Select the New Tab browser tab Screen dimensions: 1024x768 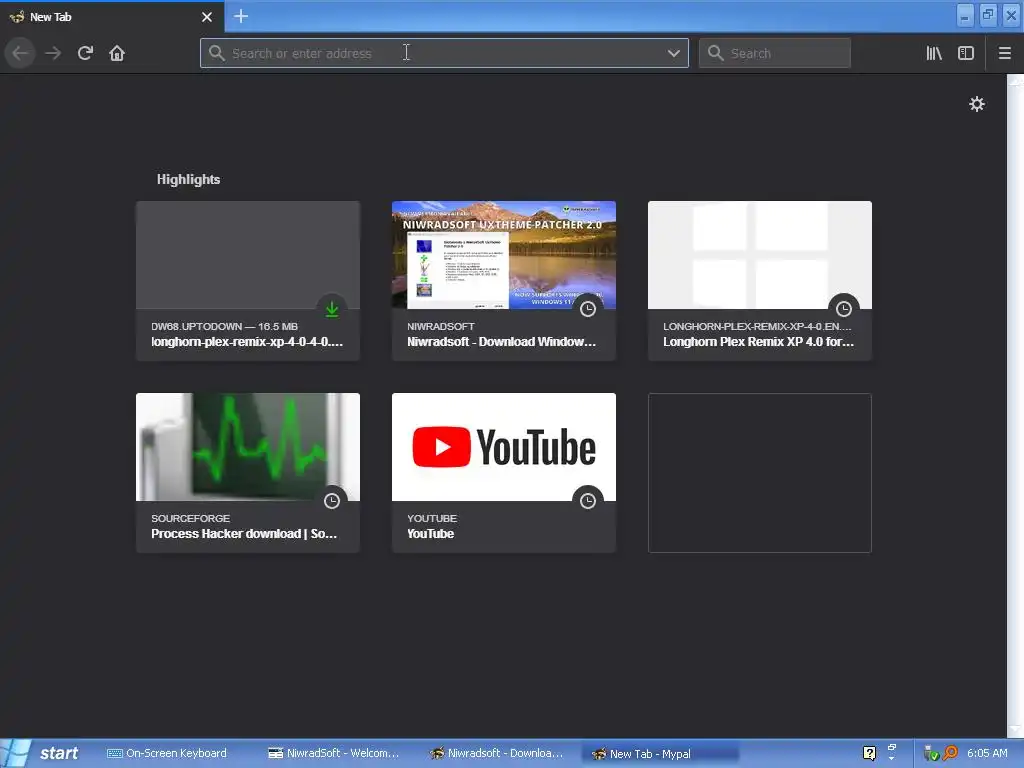click(112, 17)
